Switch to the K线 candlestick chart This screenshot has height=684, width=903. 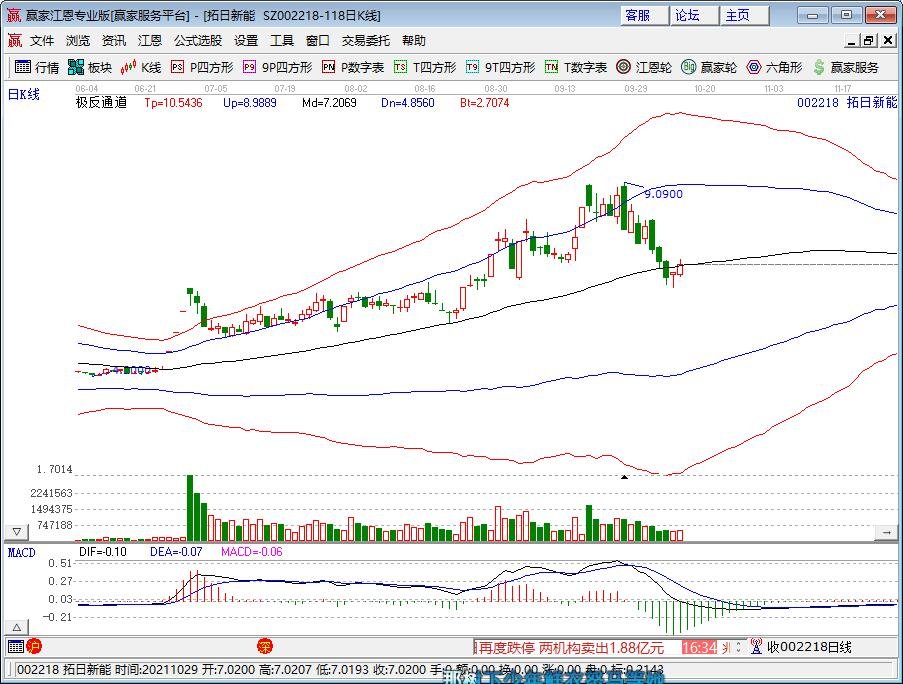pyautogui.click(x=140, y=68)
